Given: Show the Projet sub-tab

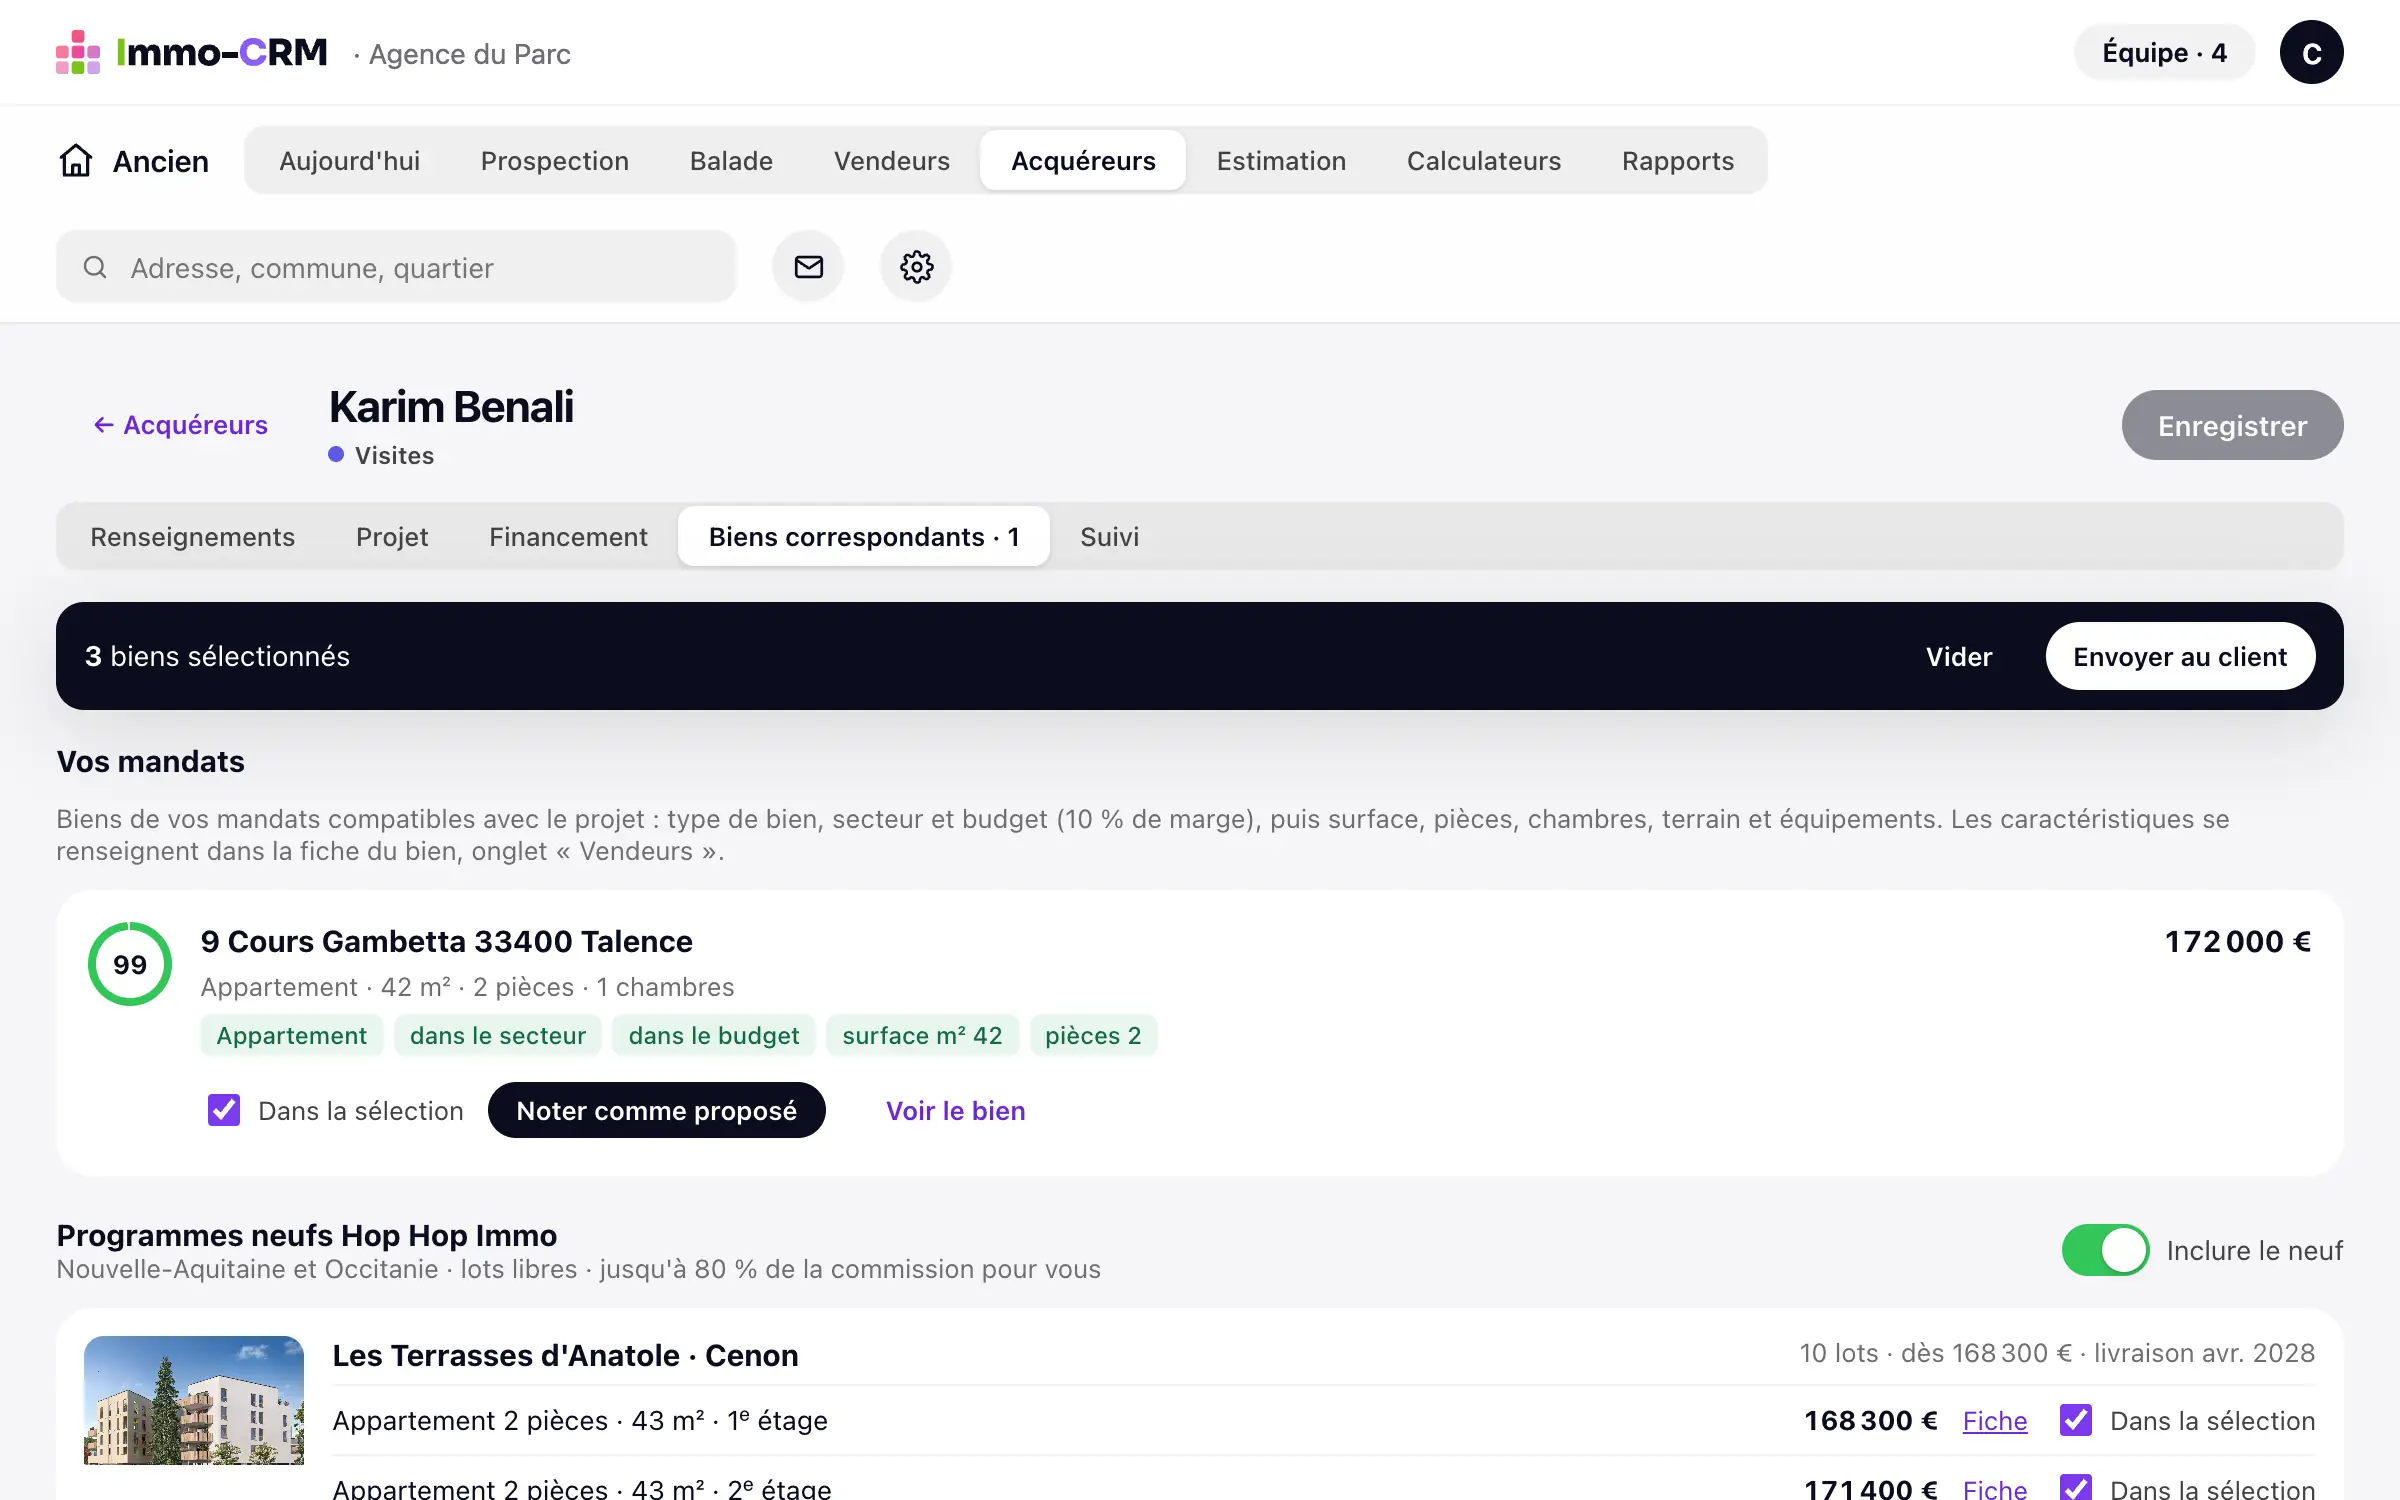Looking at the screenshot, I should tap(392, 537).
